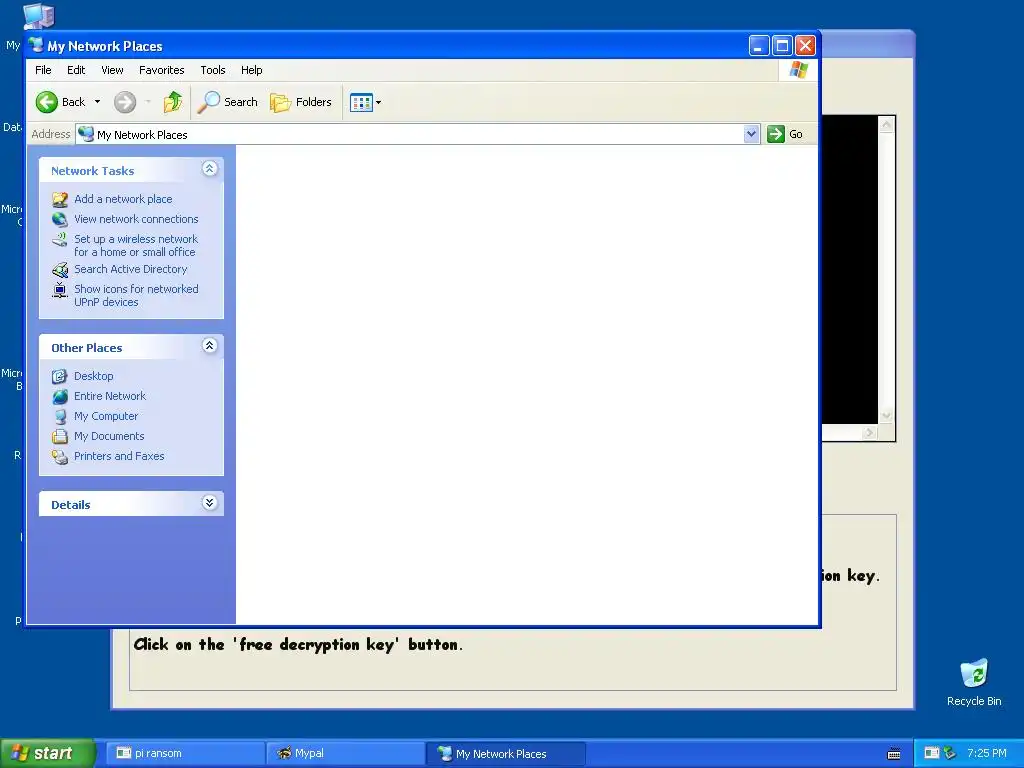The width and height of the screenshot is (1024, 768).
Task: Click My Network Places taskbar button
Action: 506,754
